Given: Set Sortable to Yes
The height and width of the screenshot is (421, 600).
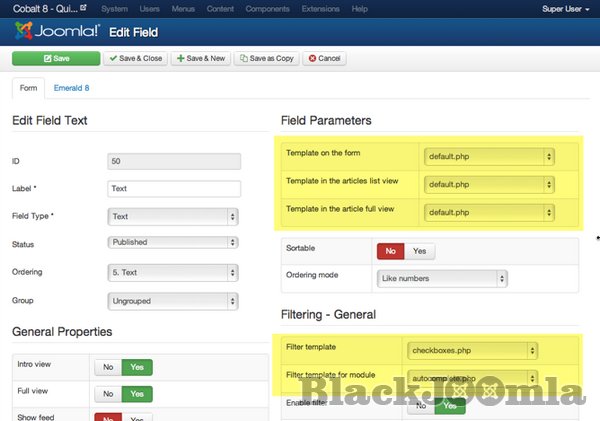Looking at the screenshot, I should (x=419, y=251).
